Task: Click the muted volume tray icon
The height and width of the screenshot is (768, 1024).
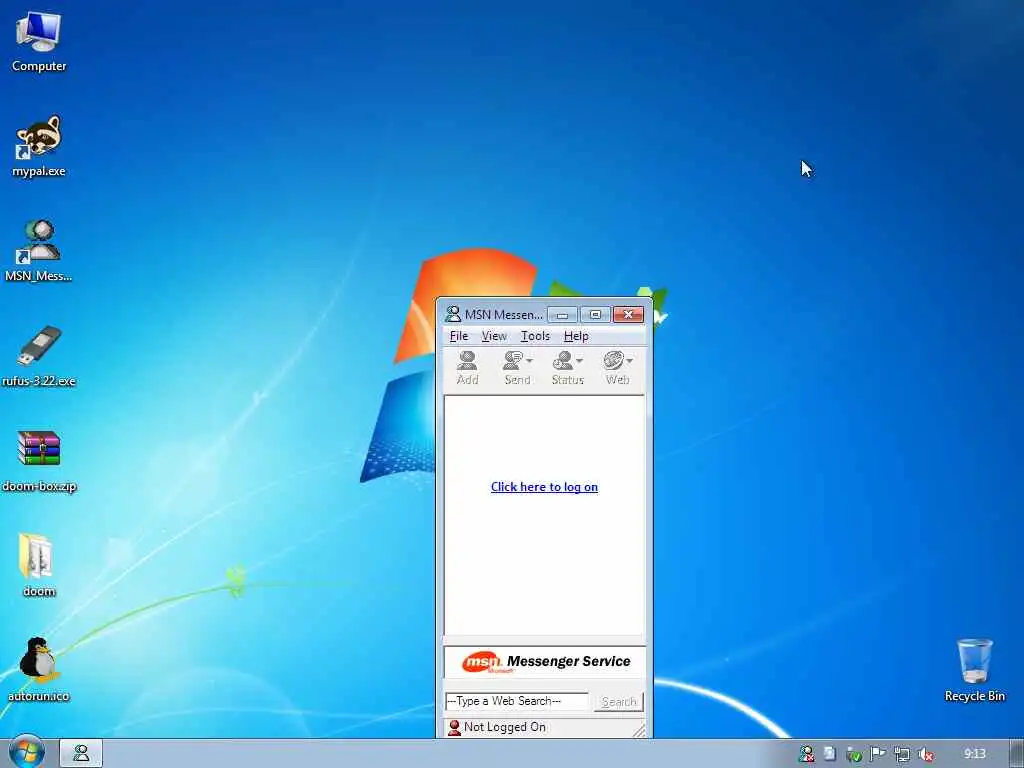Action: pos(925,754)
